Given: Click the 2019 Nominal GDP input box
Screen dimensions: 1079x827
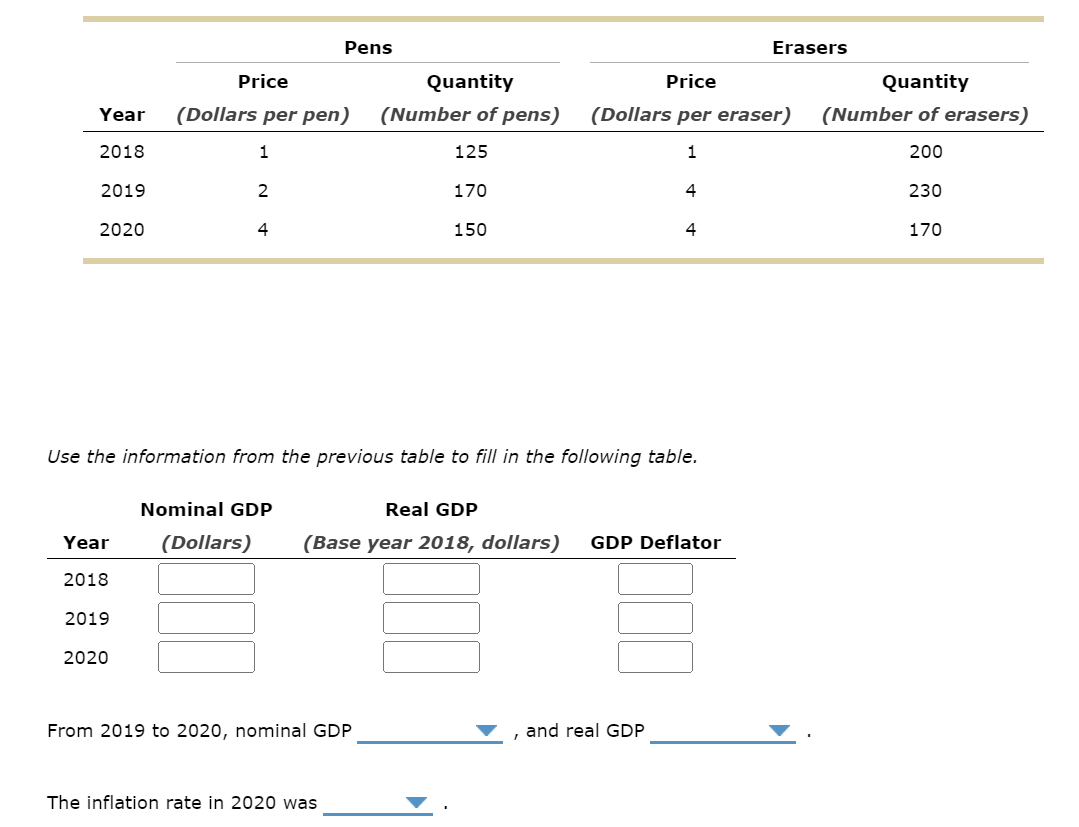Looking at the screenshot, I should coord(205,618).
